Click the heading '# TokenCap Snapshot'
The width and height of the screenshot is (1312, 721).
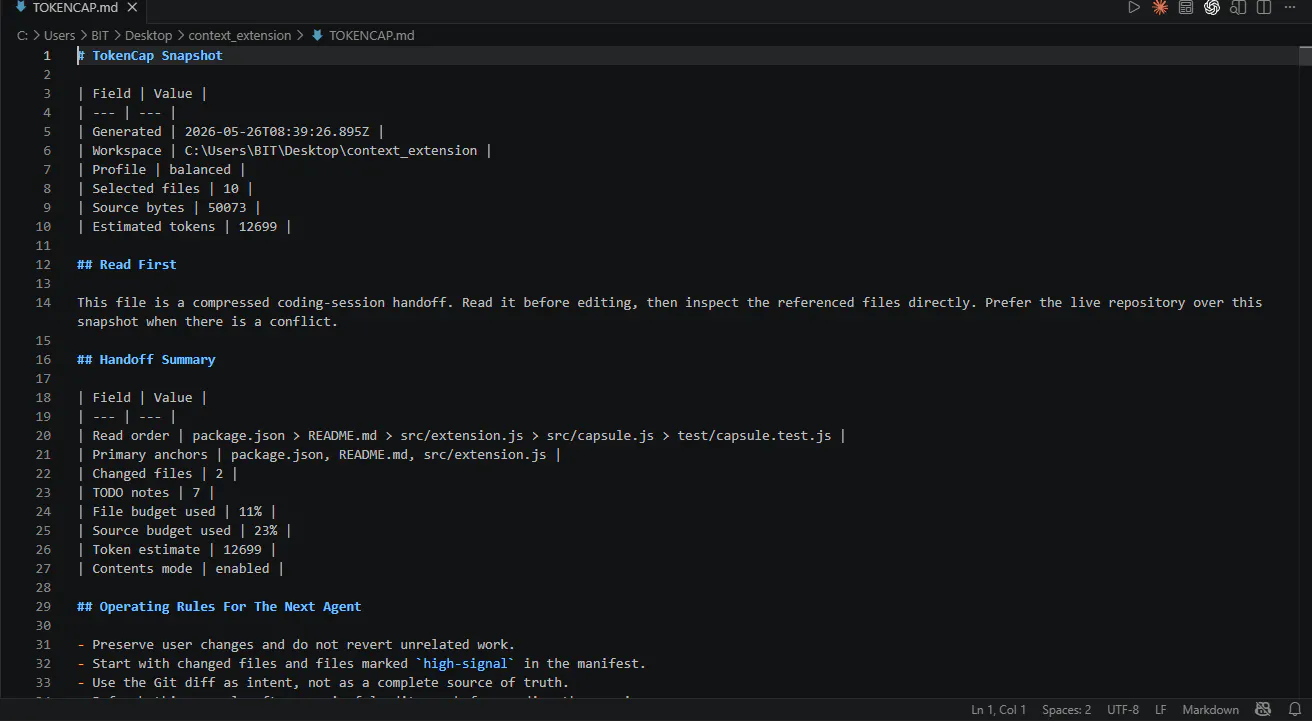tap(150, 56)
